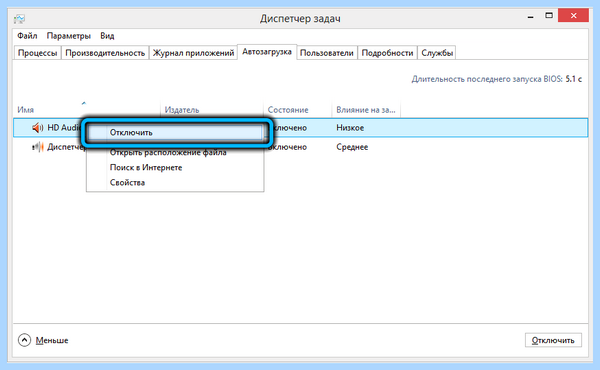Close the Диспетчер задач window
The image size is (600, 370).
tap(573, 16)
